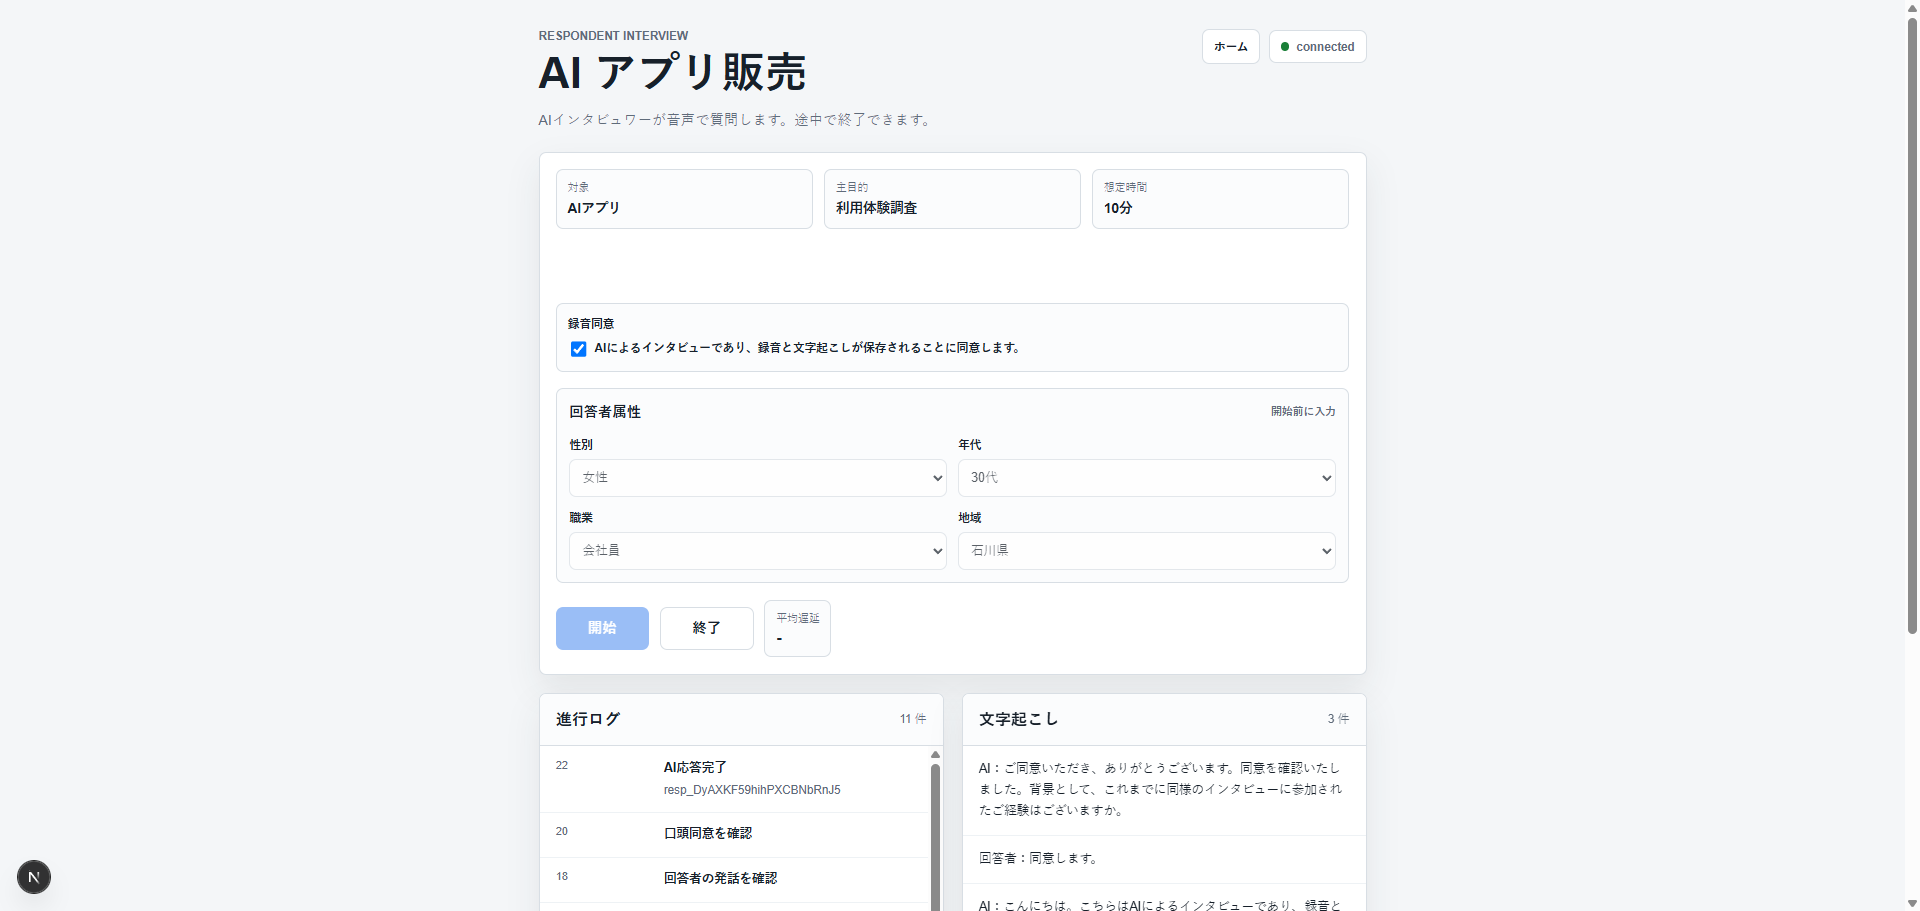Click the 録音同意 section label
Image resolution: width=1920 pixels, height=911 pixels.
click(591, 324)
